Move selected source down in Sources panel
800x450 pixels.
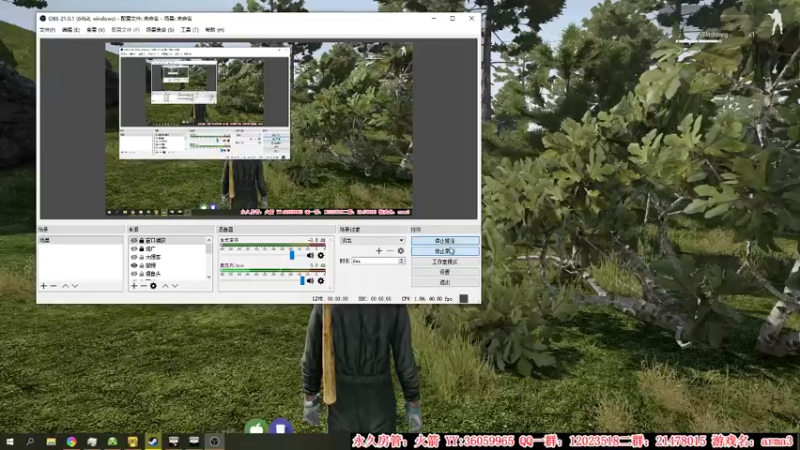175,286
